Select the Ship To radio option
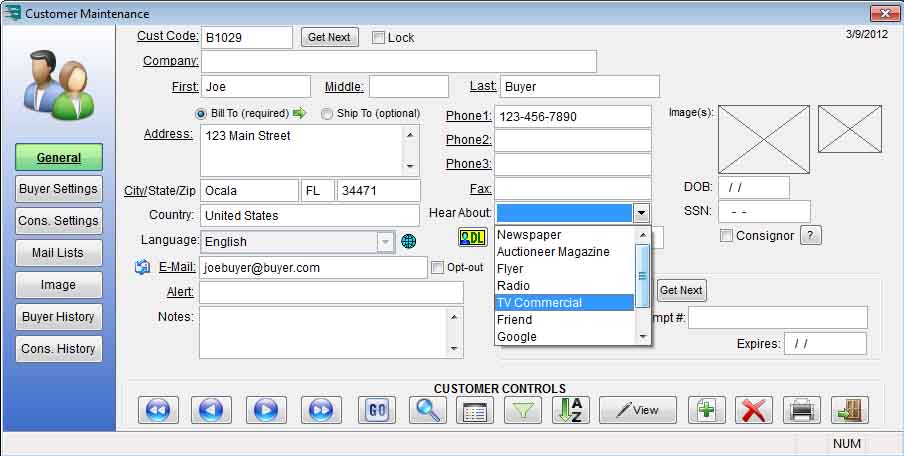 pos(327,114)
